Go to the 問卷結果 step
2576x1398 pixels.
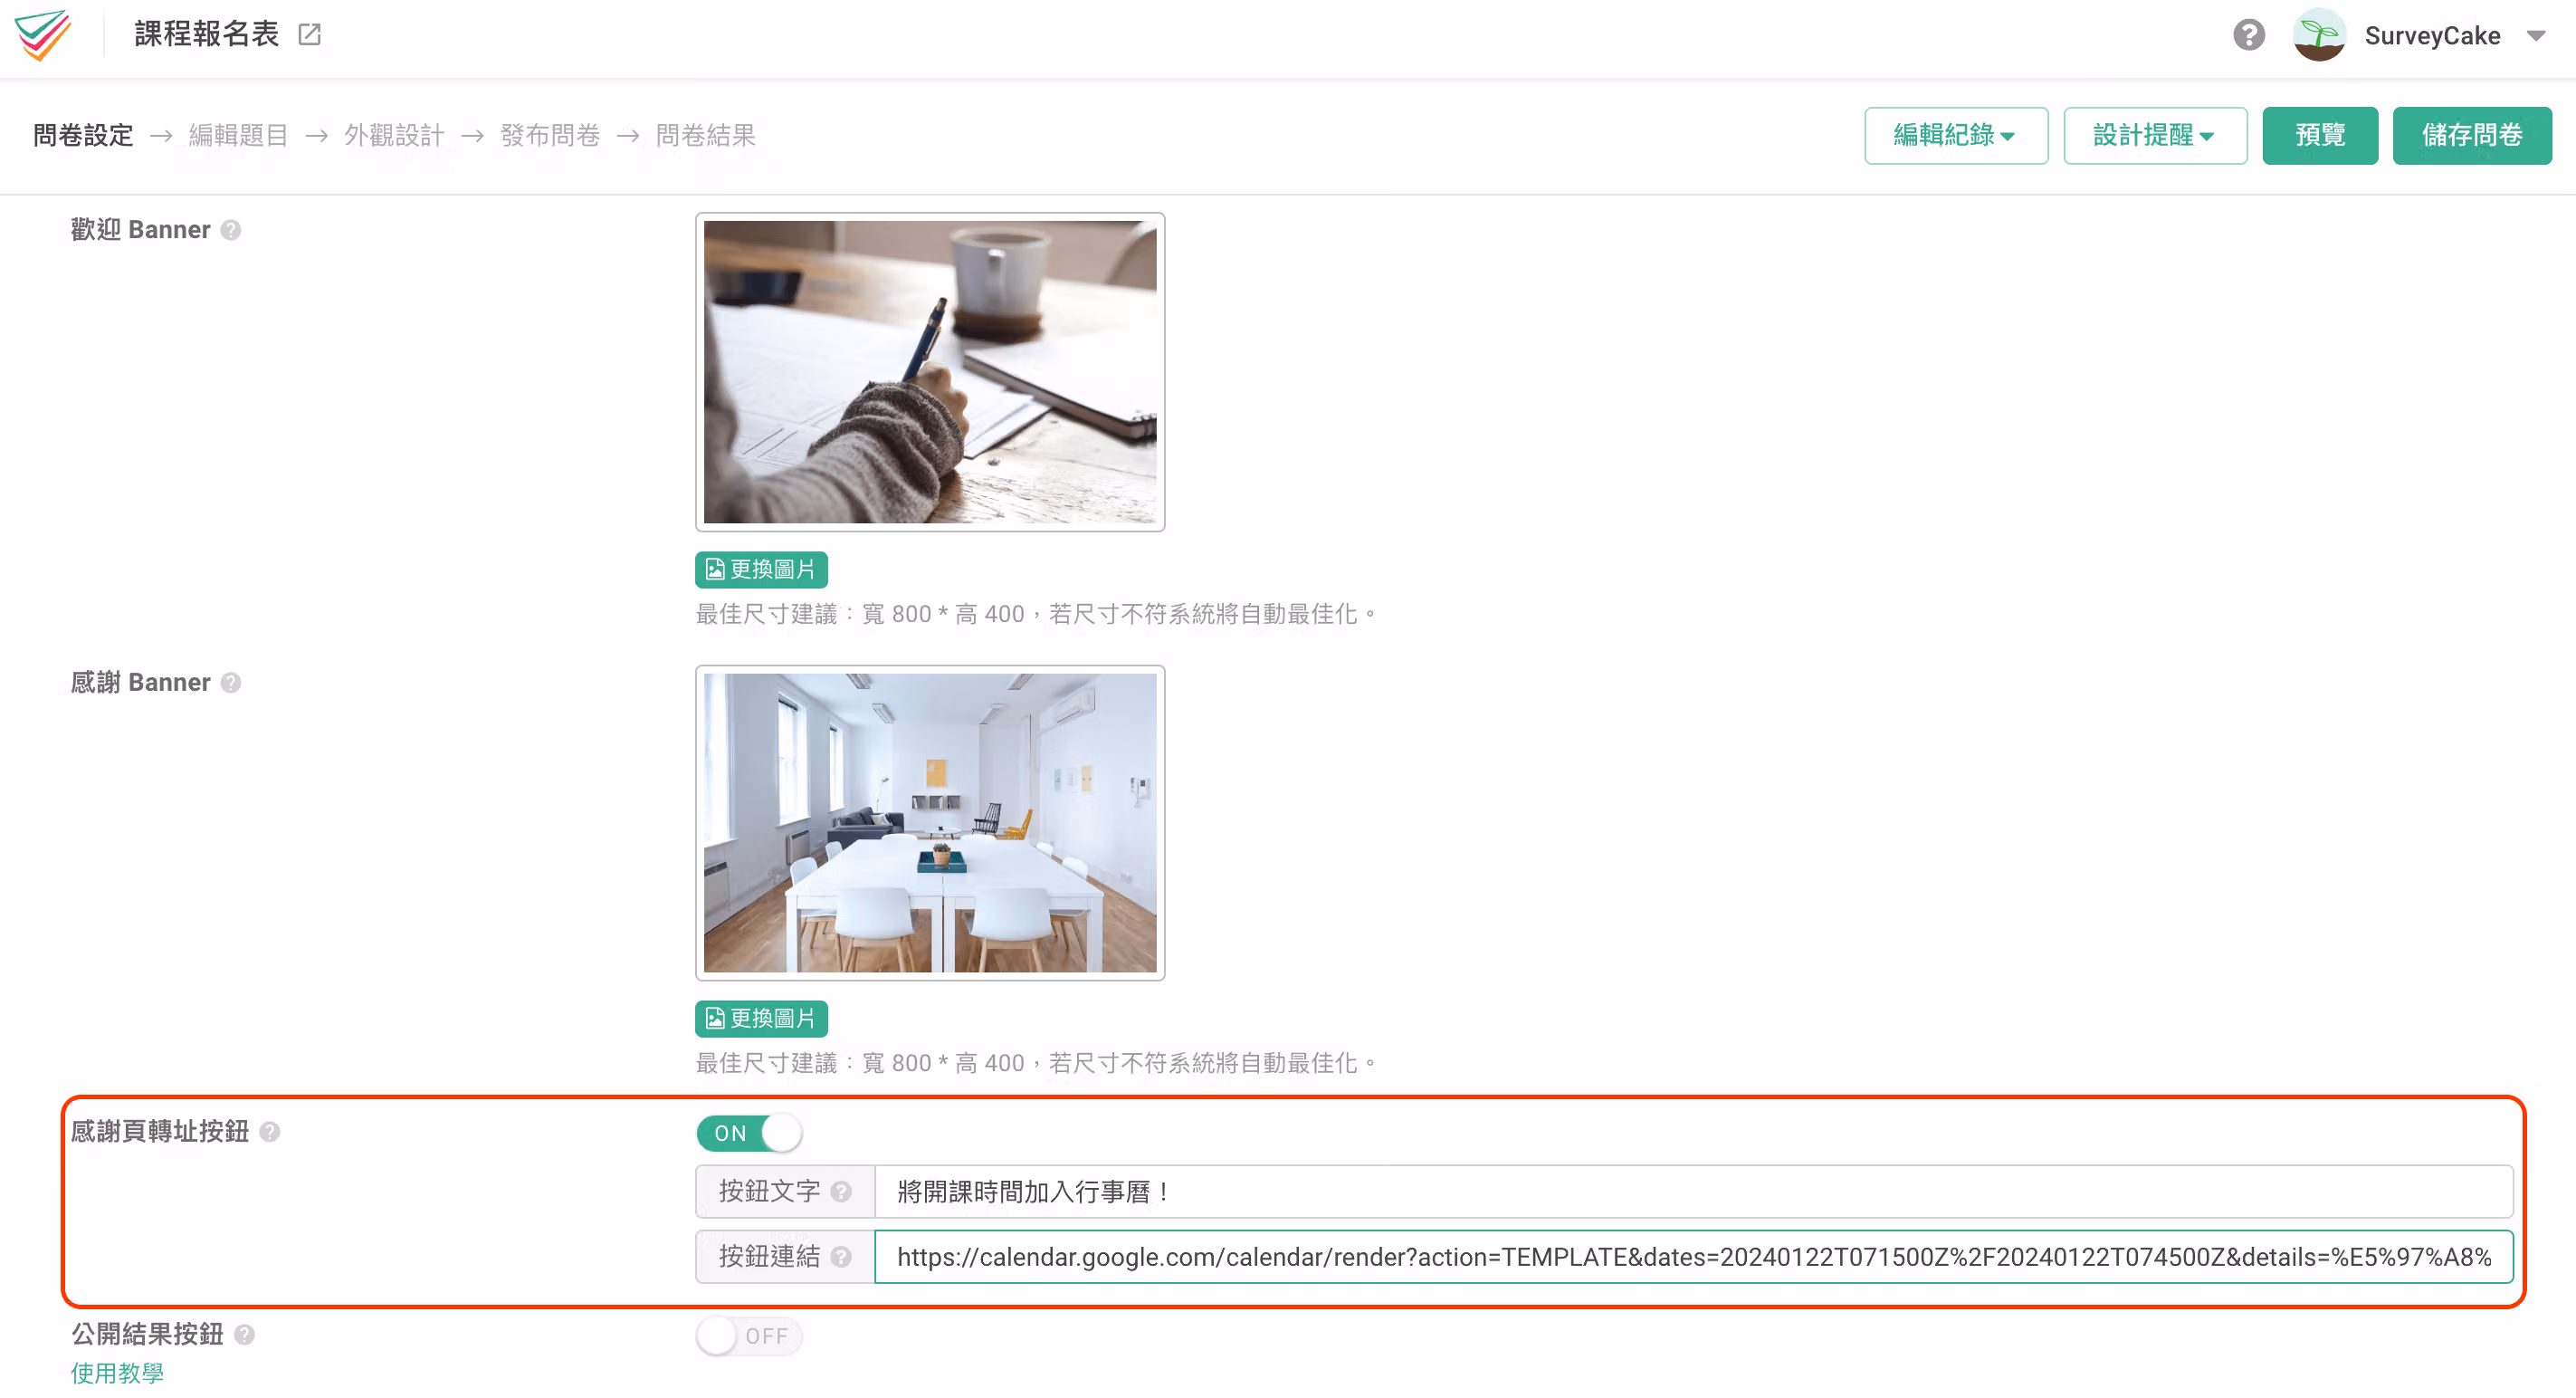point(706,135)
